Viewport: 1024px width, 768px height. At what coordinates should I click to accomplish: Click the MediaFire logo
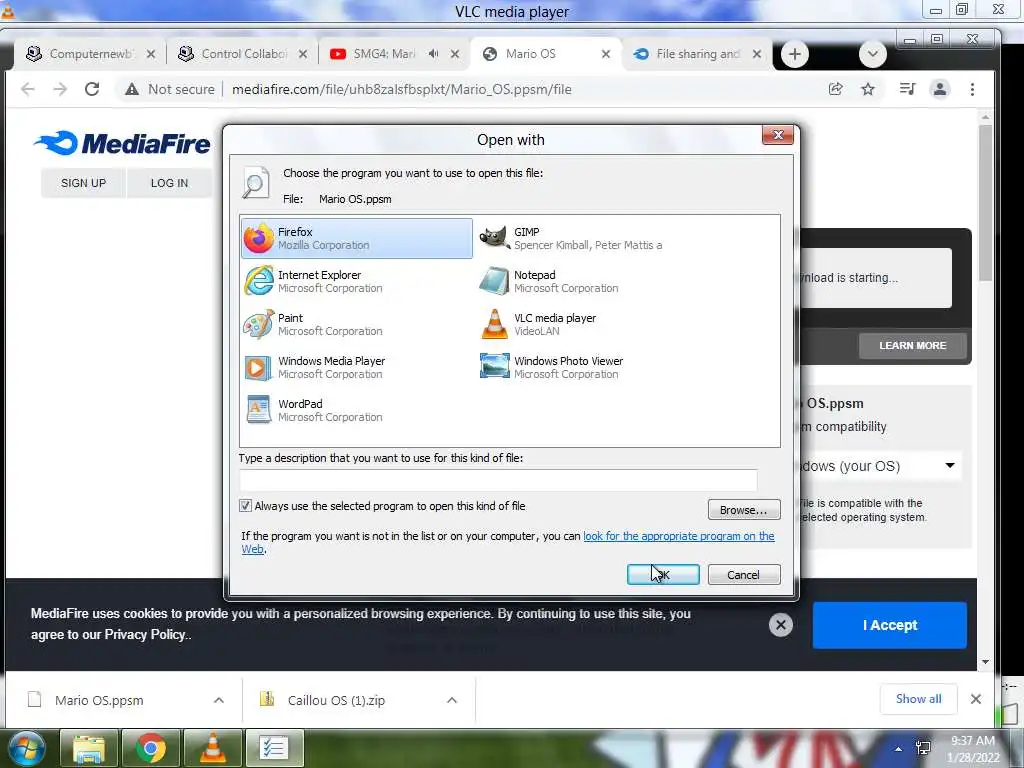(122, 143)
